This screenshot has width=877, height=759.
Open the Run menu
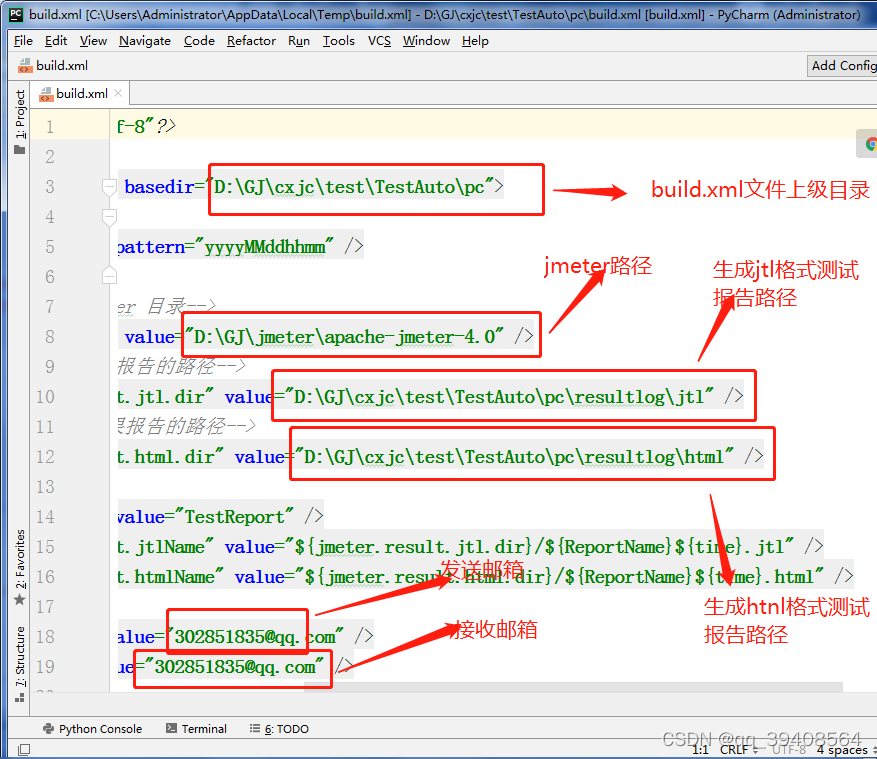pos(299,41)
